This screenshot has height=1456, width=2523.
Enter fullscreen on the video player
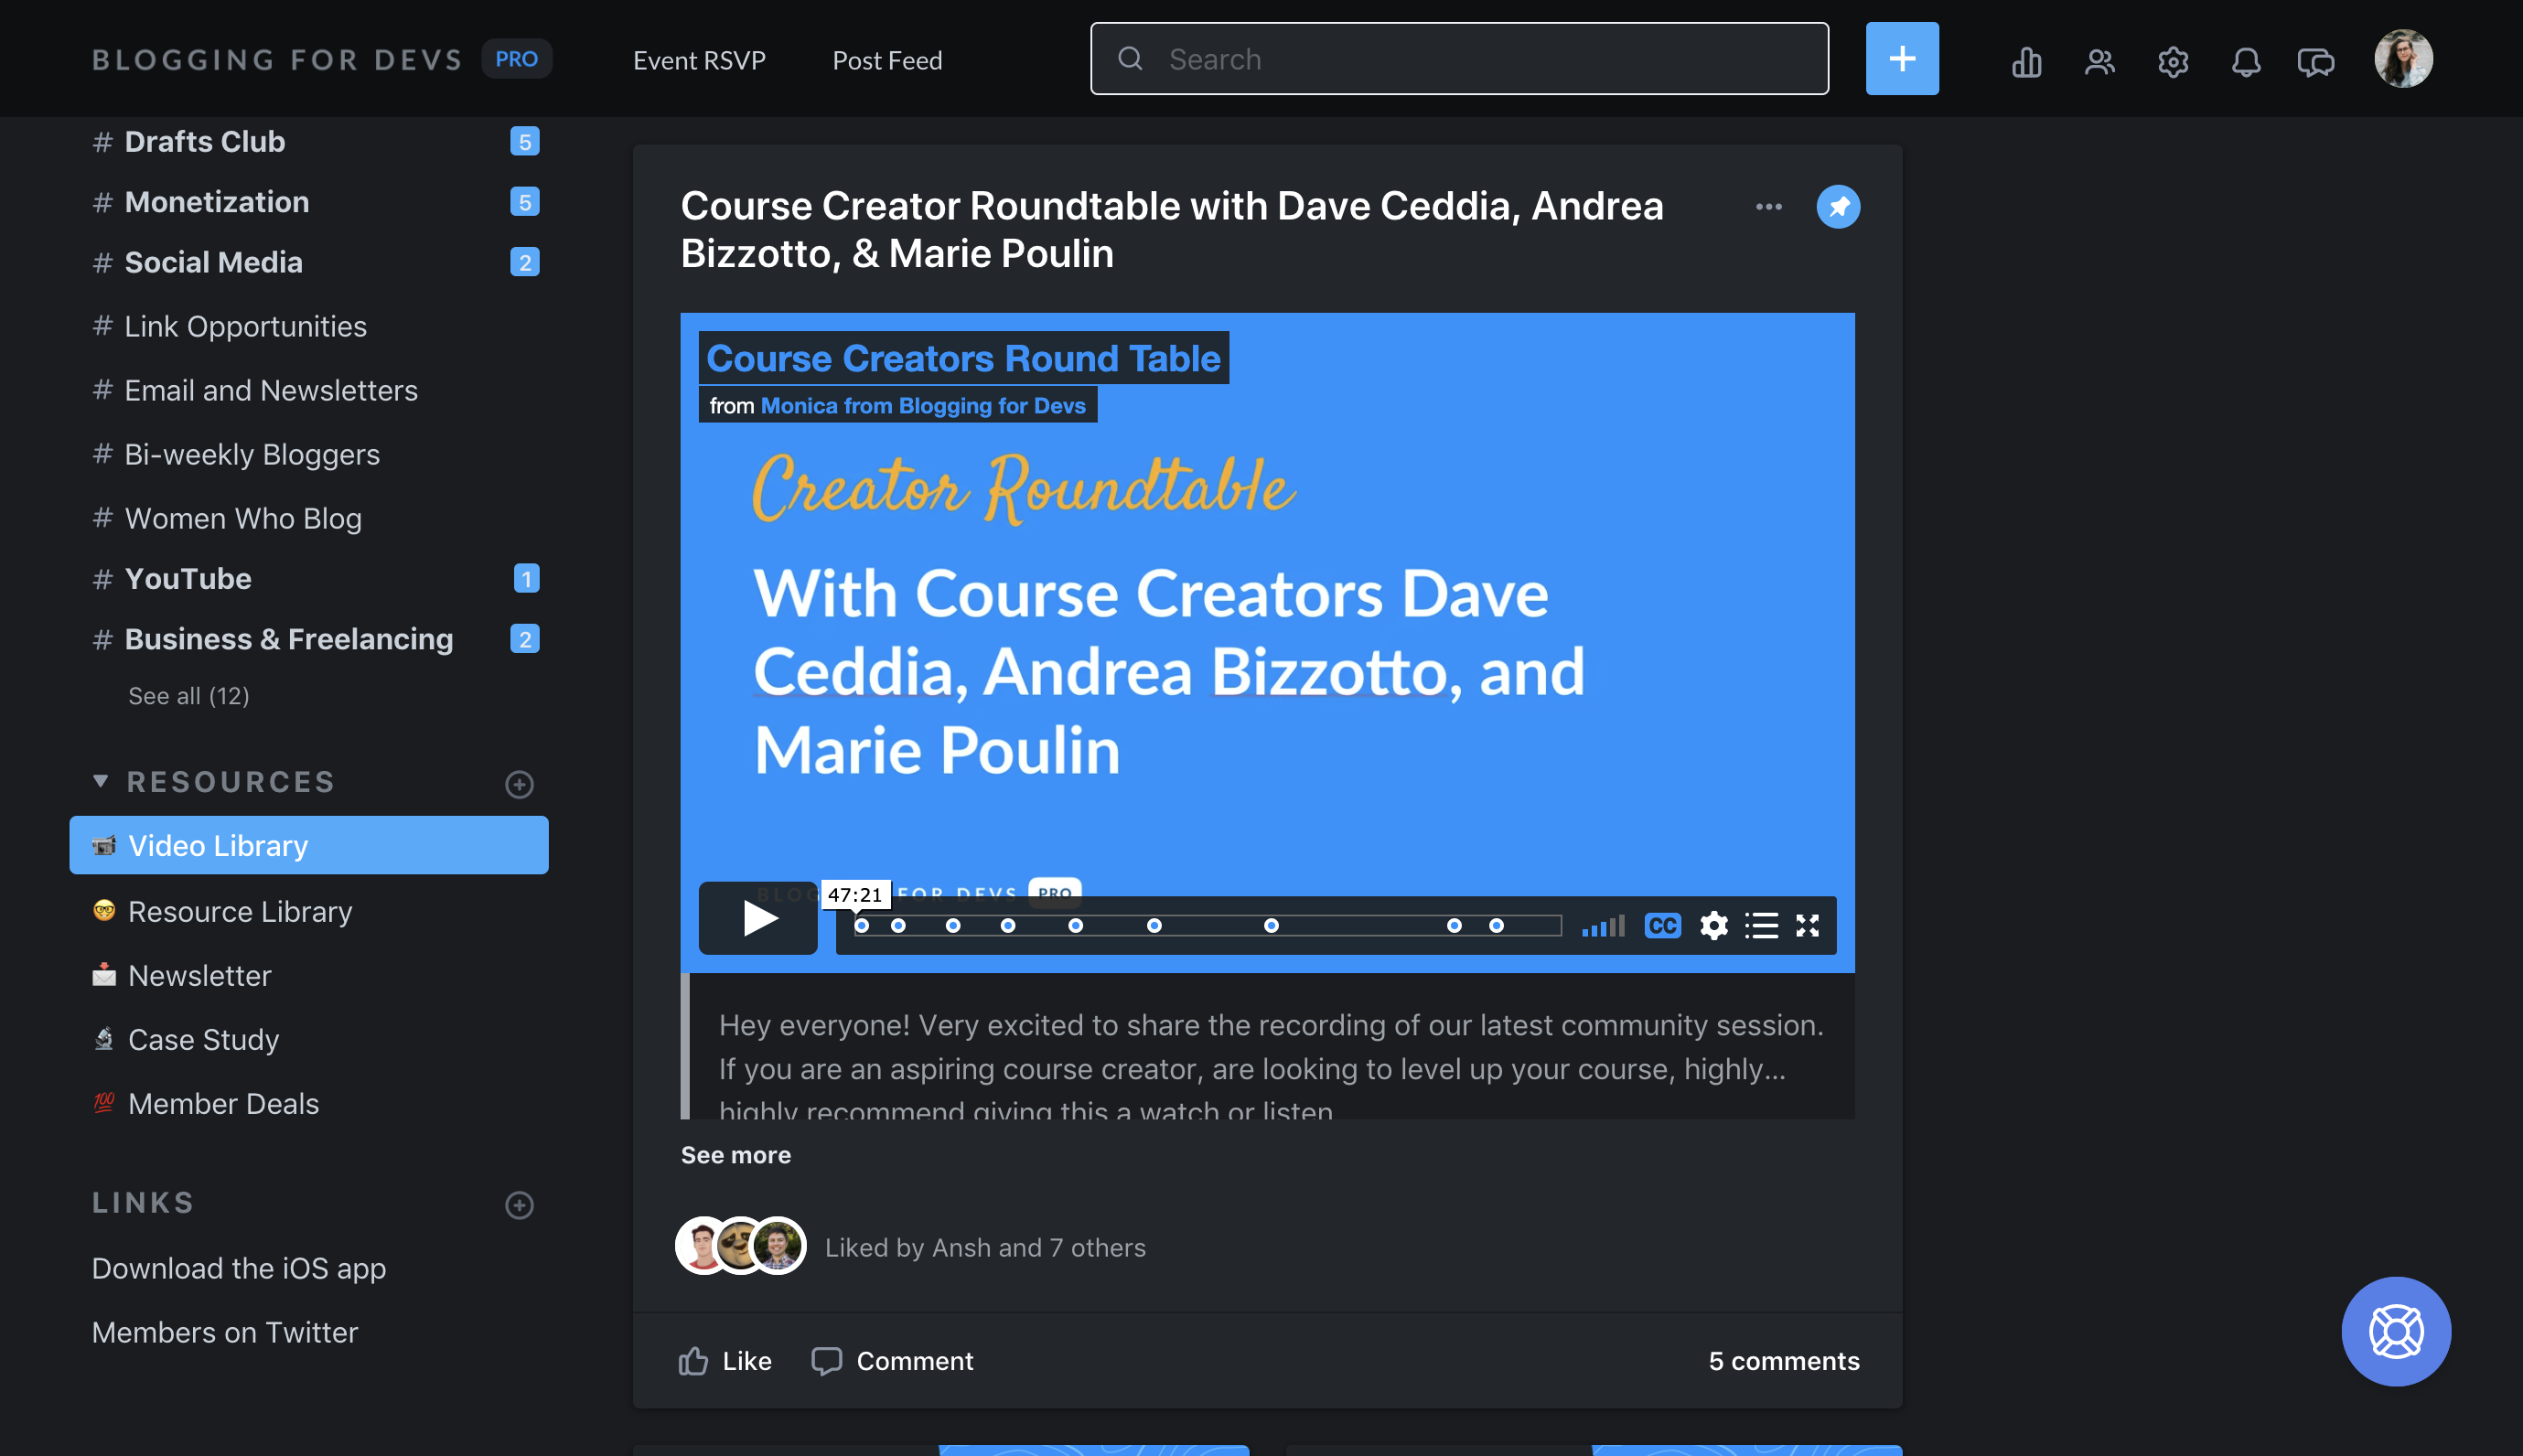(1807, 926)
